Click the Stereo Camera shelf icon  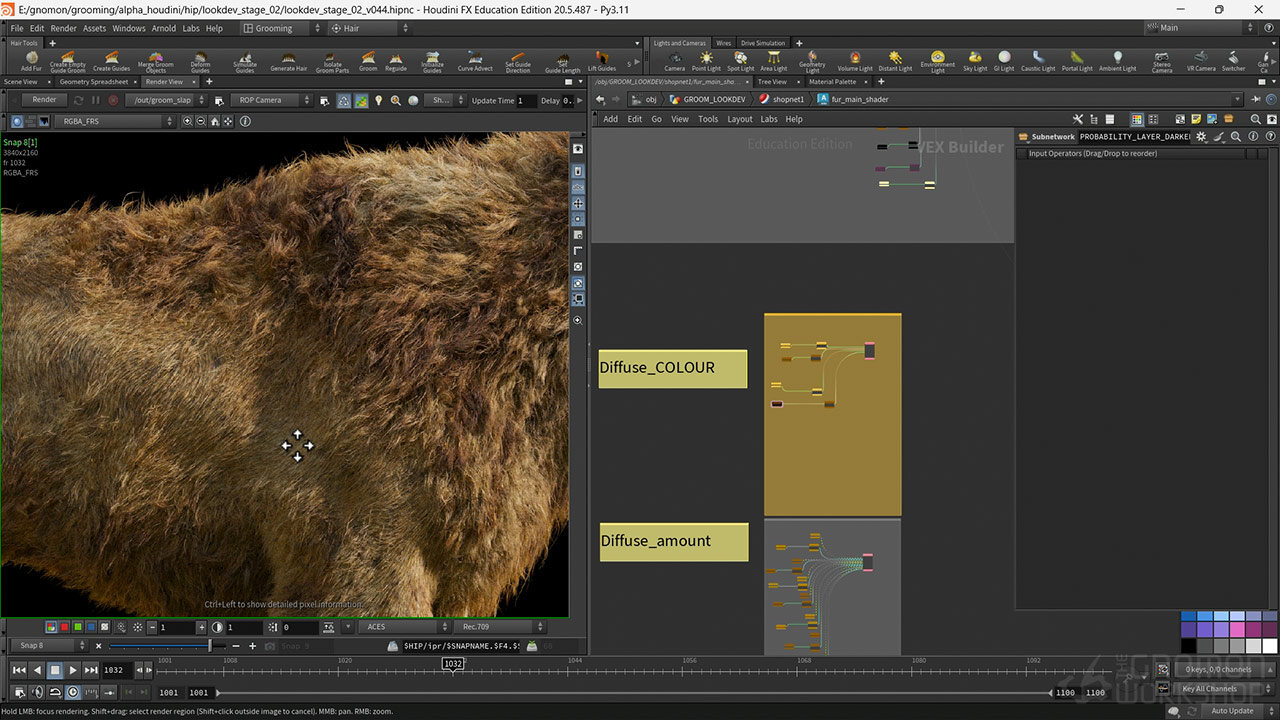pyautogui.click(x=1161, y=60)
